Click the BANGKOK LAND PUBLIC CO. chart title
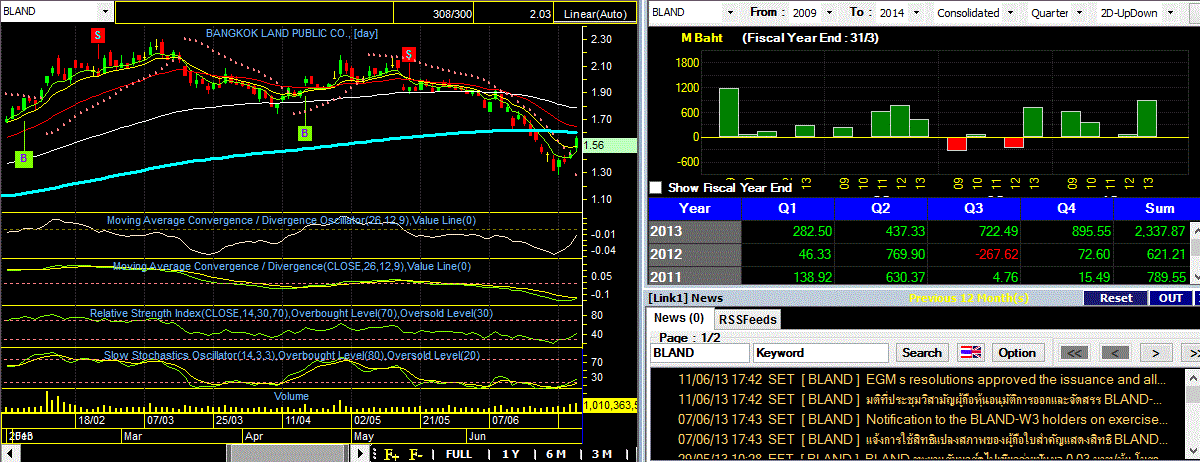 tap(292, 33)
